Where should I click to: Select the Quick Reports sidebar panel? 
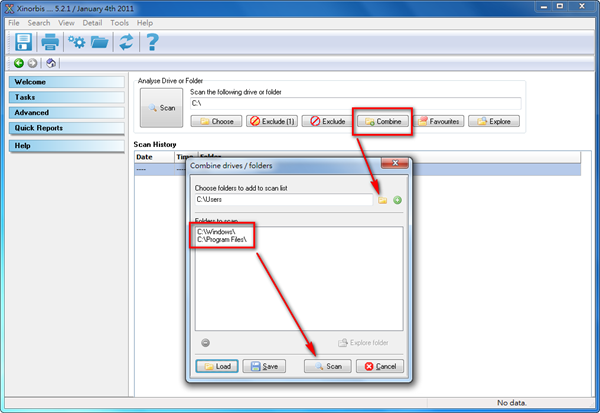click(67, 128)
